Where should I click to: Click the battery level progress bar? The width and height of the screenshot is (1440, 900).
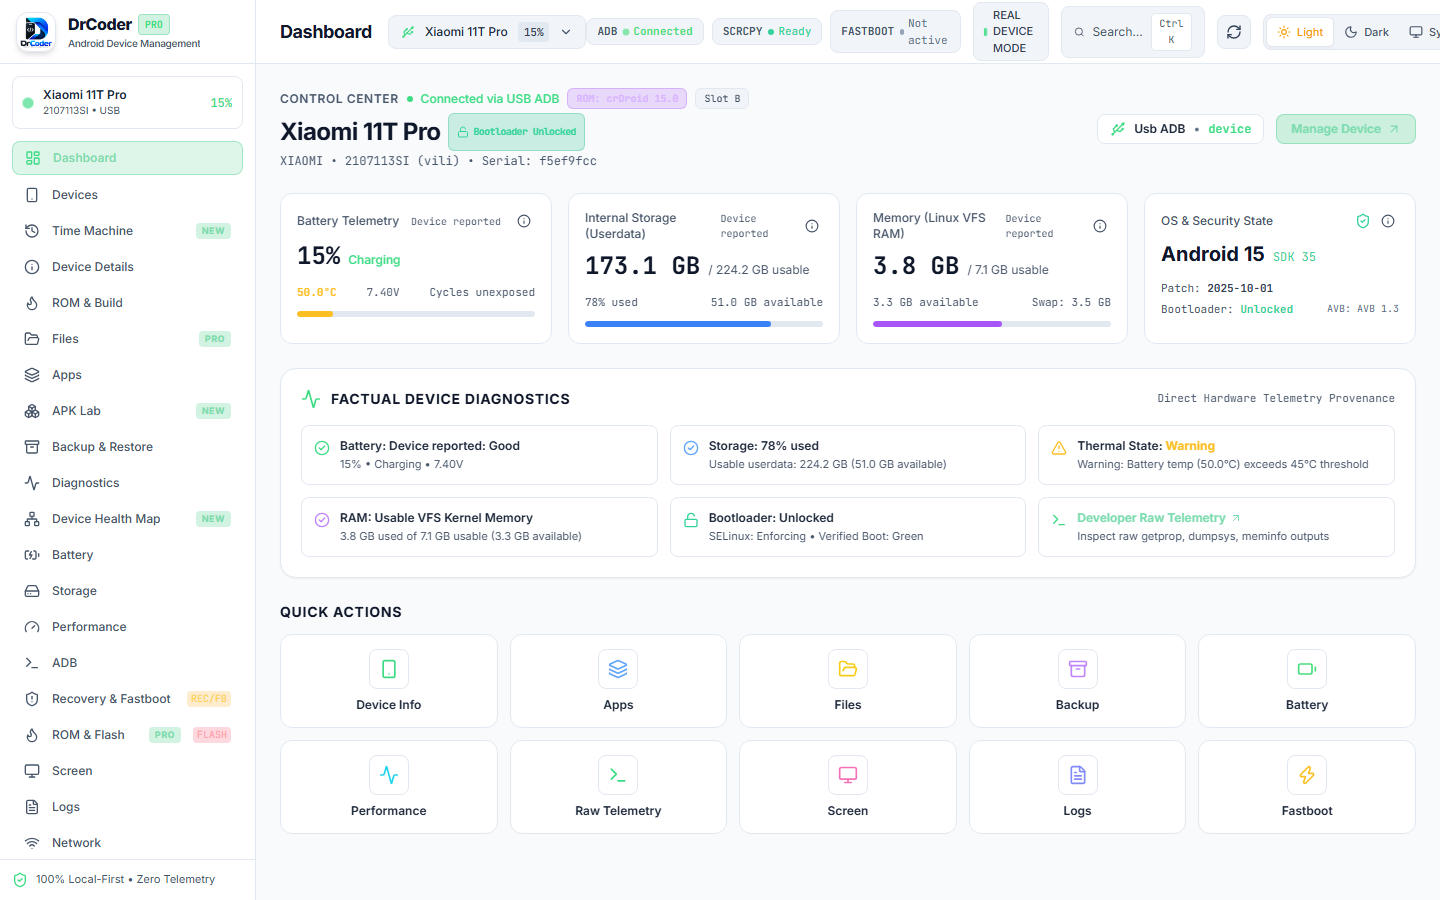[x=416, y=314]
